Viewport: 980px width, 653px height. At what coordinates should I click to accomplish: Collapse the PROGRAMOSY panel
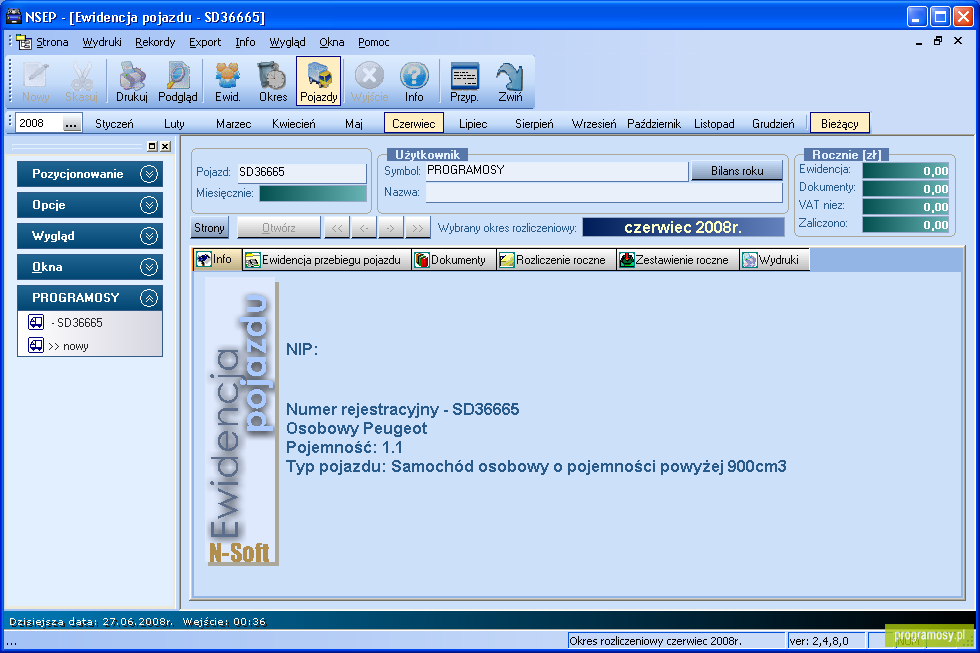point(89,297)
